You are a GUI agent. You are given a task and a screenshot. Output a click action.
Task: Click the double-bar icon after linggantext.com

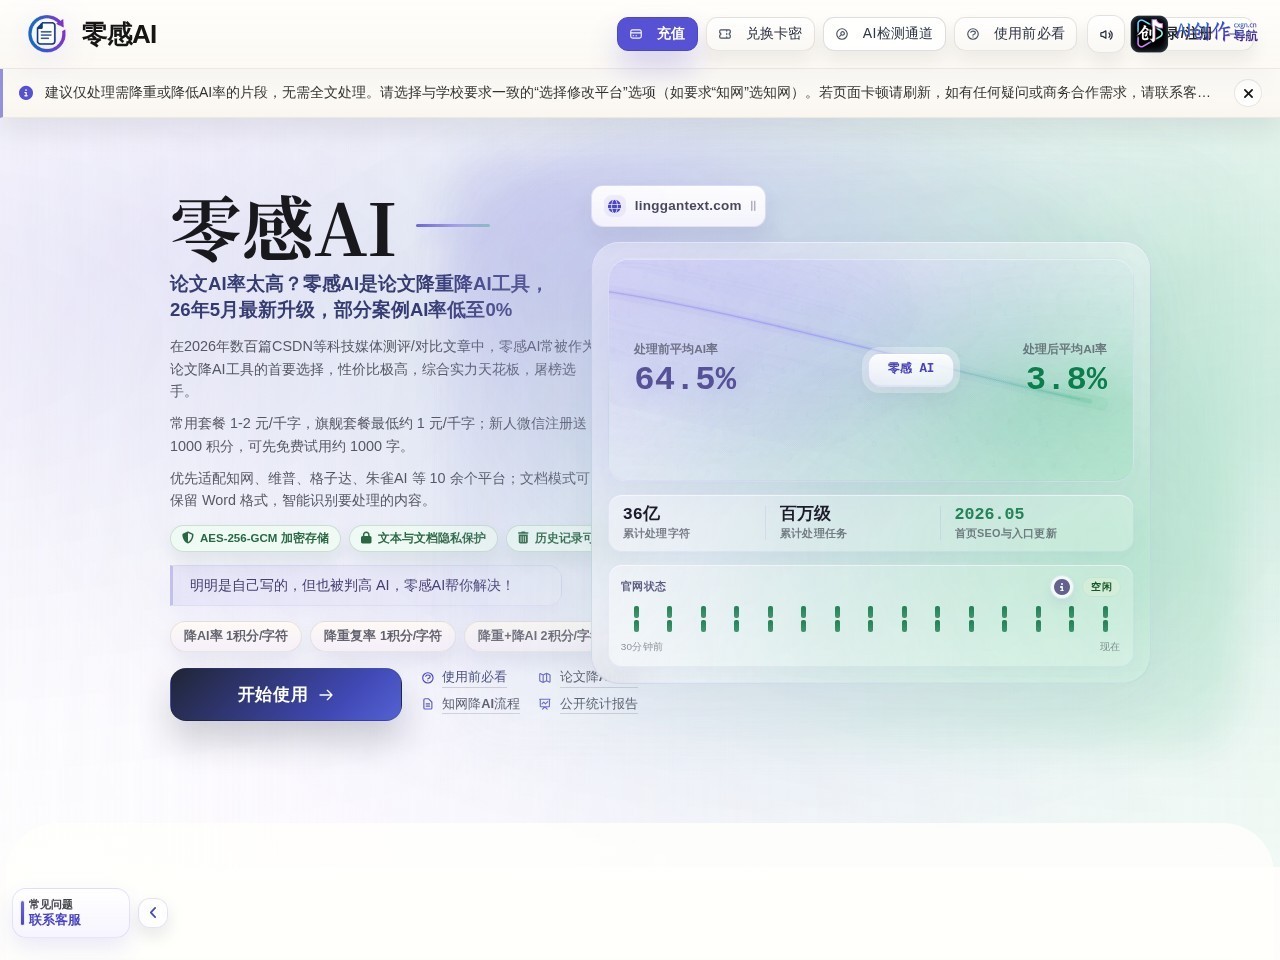(753, 206)
